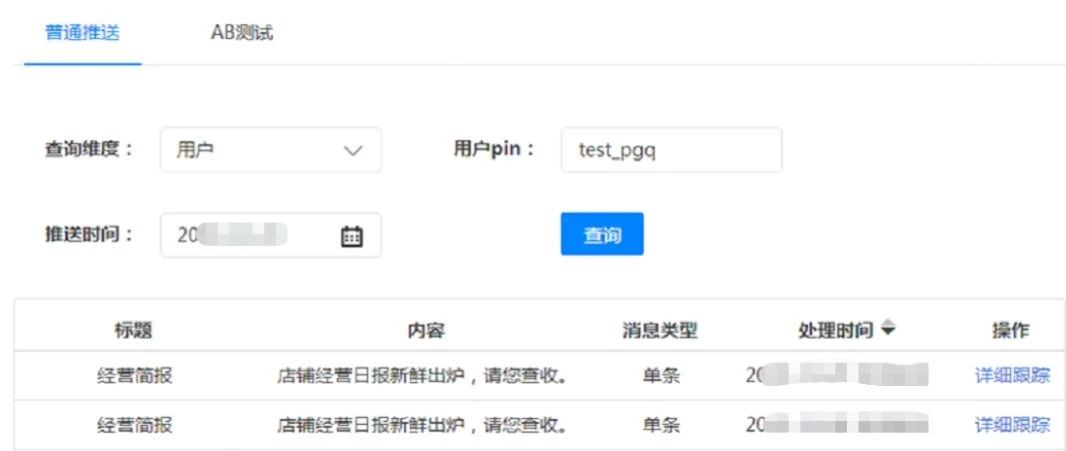Image resolution: width=1066 pixels, height=451 pixels.
Task: Focus the 用户pin input field containing test_pgq
Action: (671, 150)
